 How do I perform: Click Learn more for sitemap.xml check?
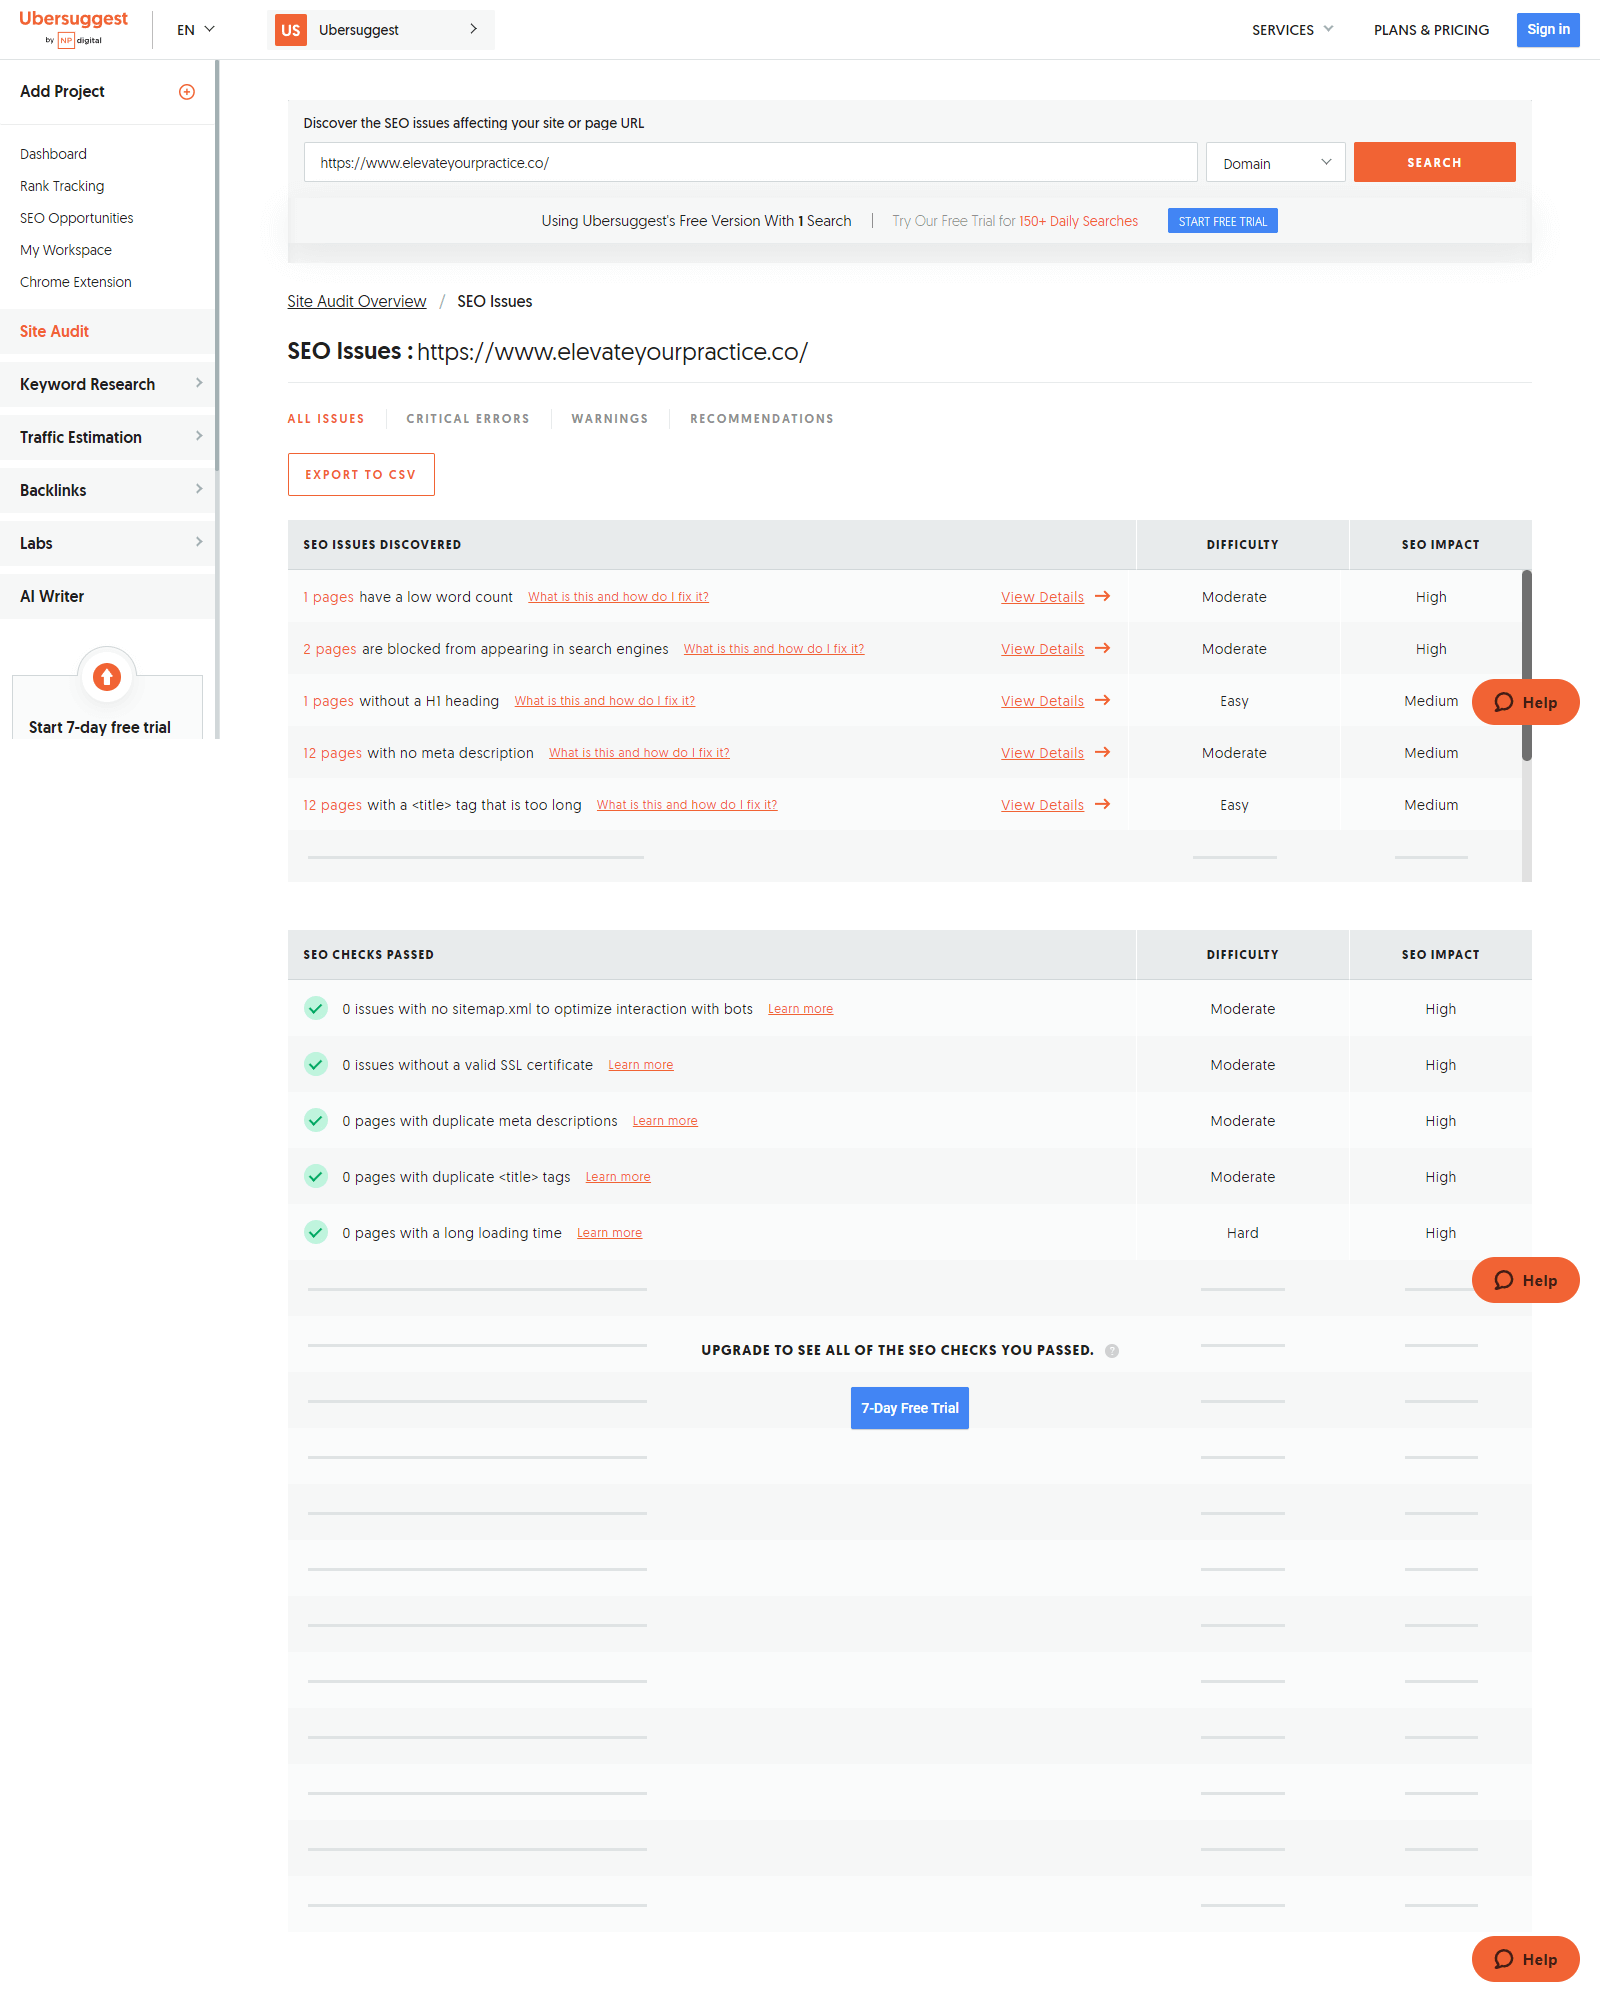(x=801, y=1009)
